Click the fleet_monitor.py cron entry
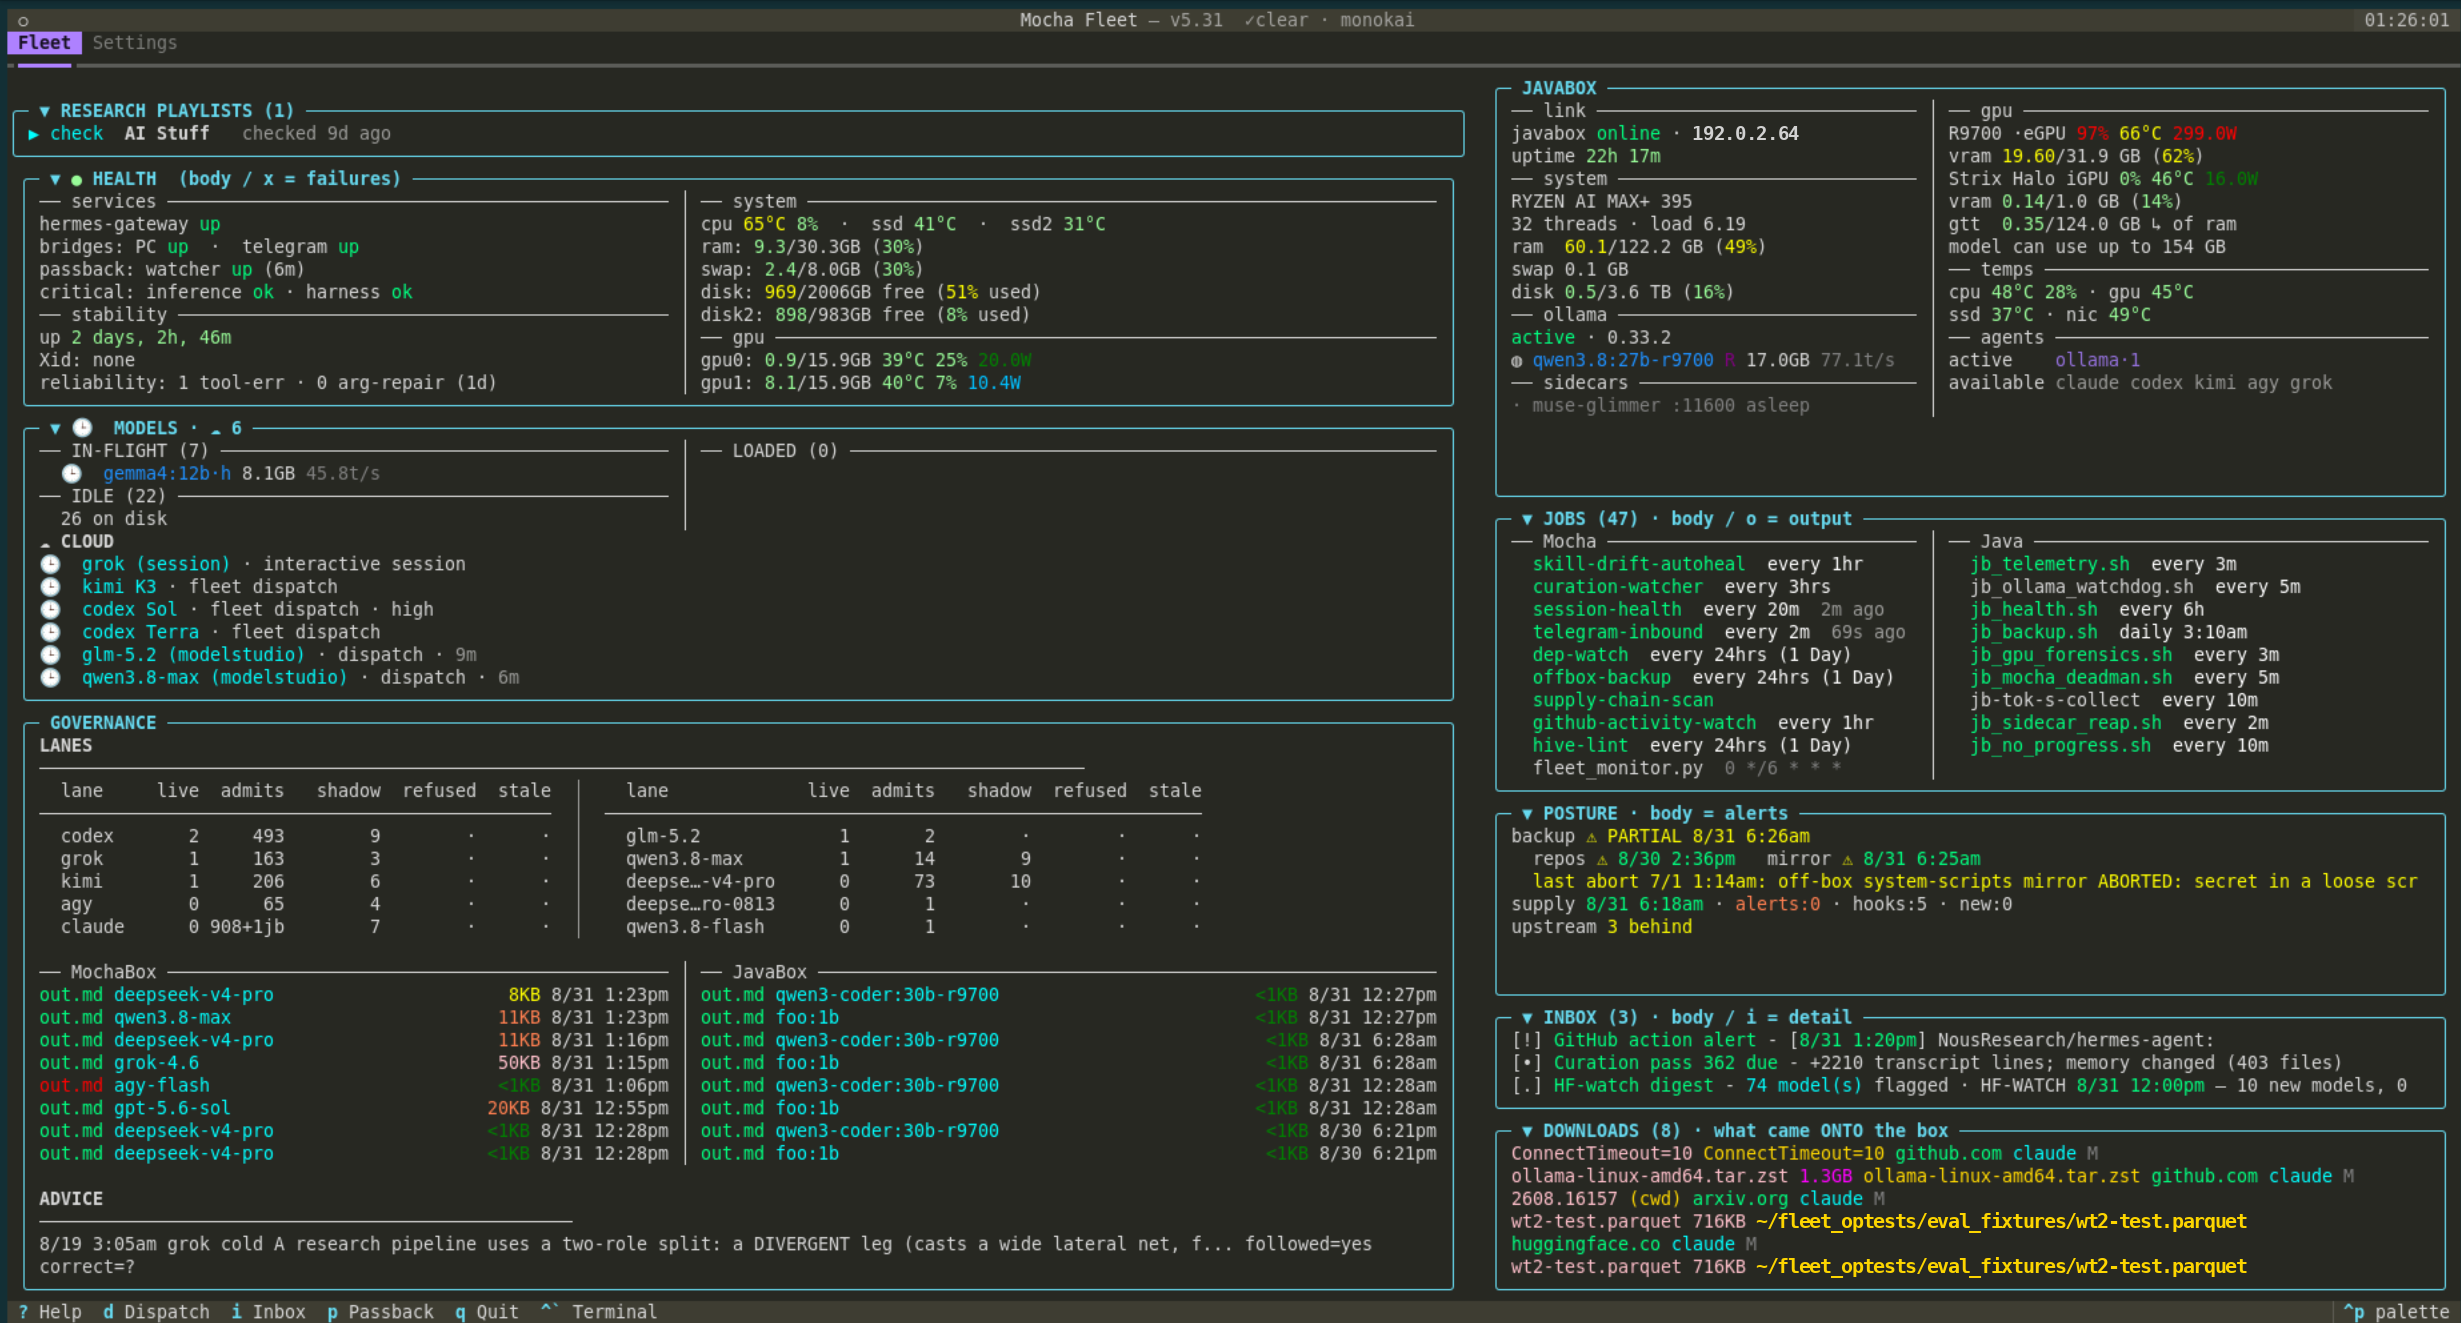 [x=1687, y=768]
